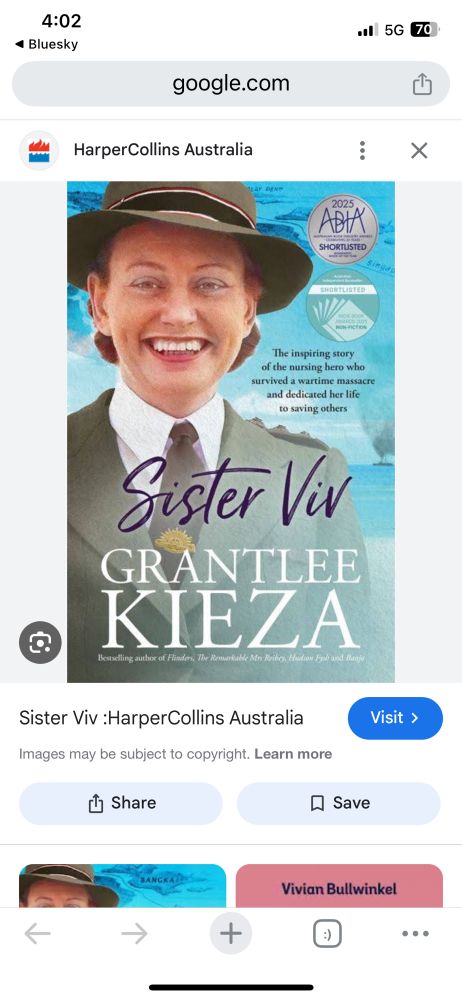Open the Vivian Bullwinkel related image

[x=339, y=885]
